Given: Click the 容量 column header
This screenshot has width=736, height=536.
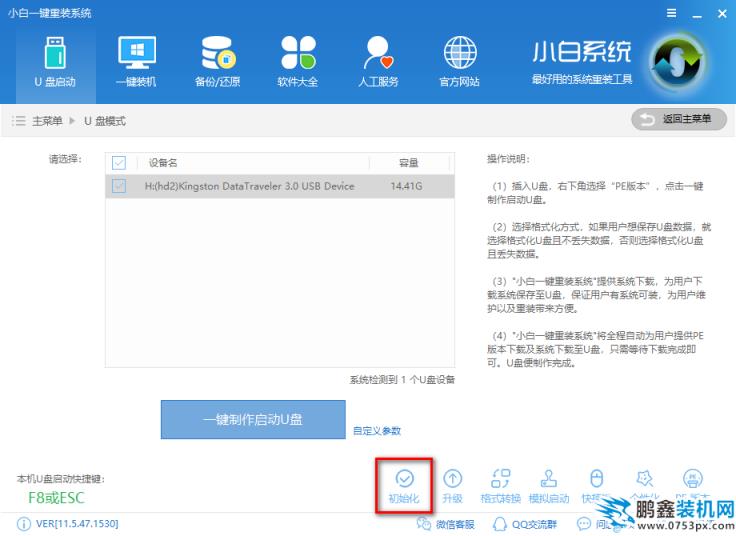Looking at the screenshot, I should pyautogui.click(x=408, y=163).
